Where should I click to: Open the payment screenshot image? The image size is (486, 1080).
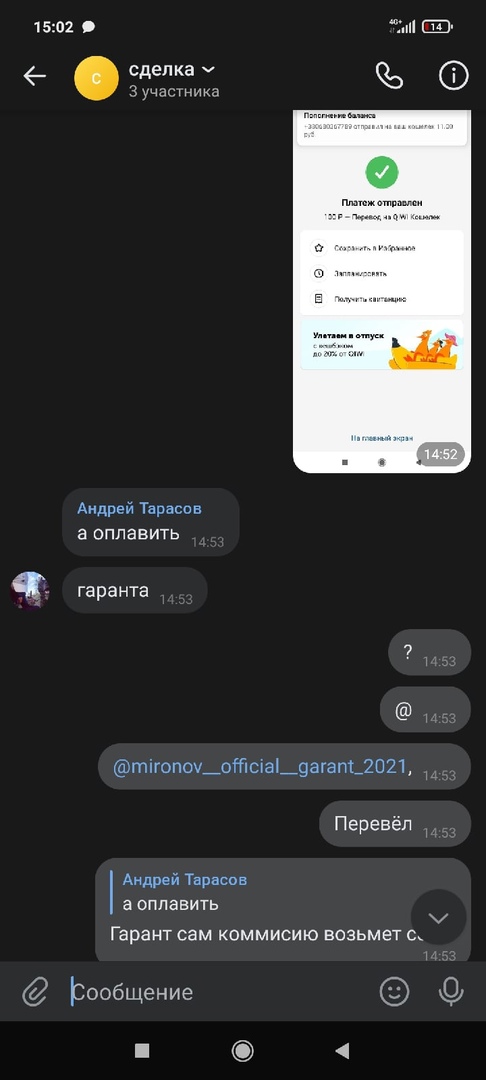pos(382,291)
